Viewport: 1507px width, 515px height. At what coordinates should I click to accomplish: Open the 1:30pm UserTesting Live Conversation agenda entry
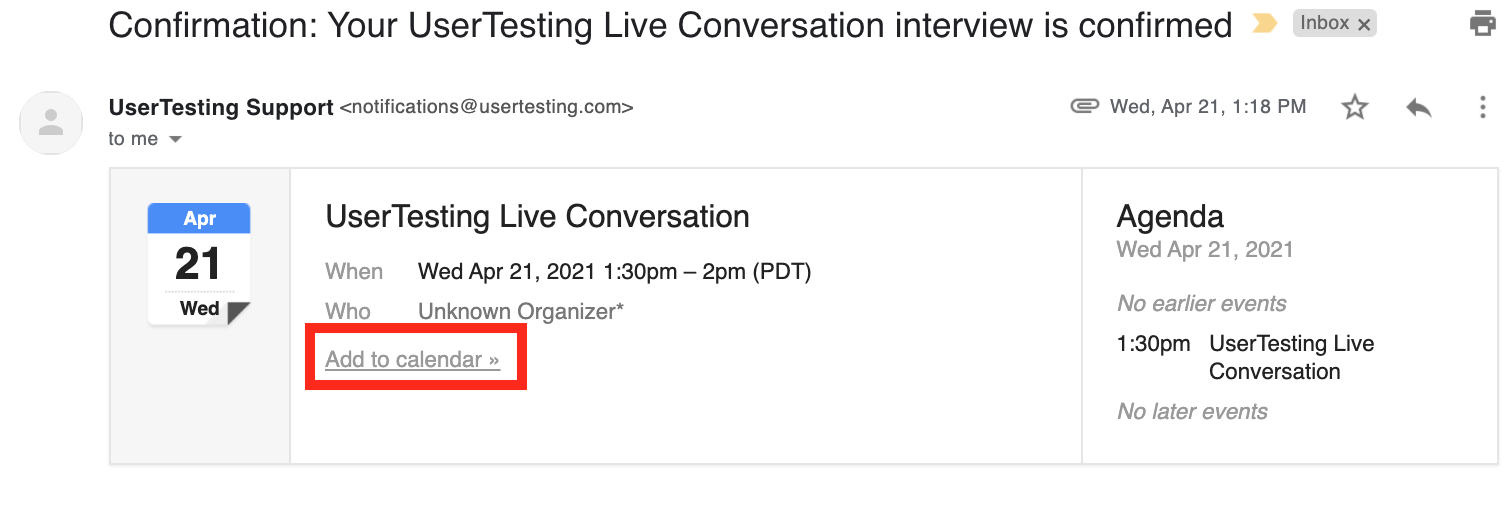click(1246, 357)
